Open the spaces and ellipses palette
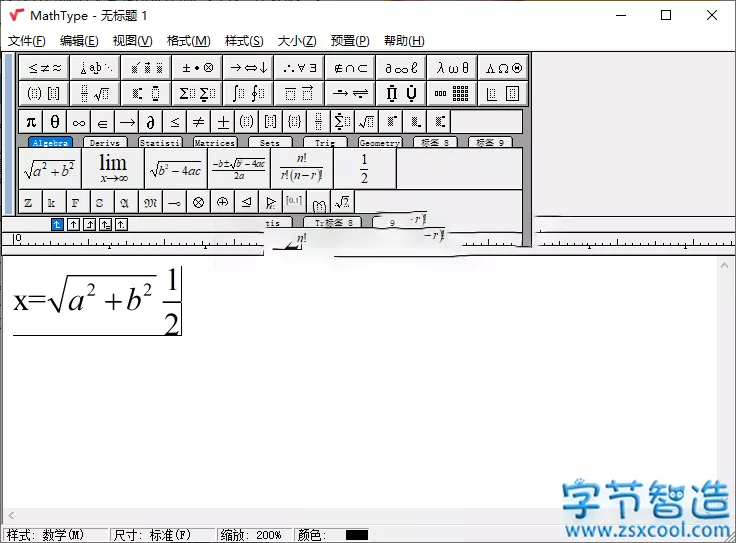The height and width of the screenshot is (543, 736). click(96, 68)
